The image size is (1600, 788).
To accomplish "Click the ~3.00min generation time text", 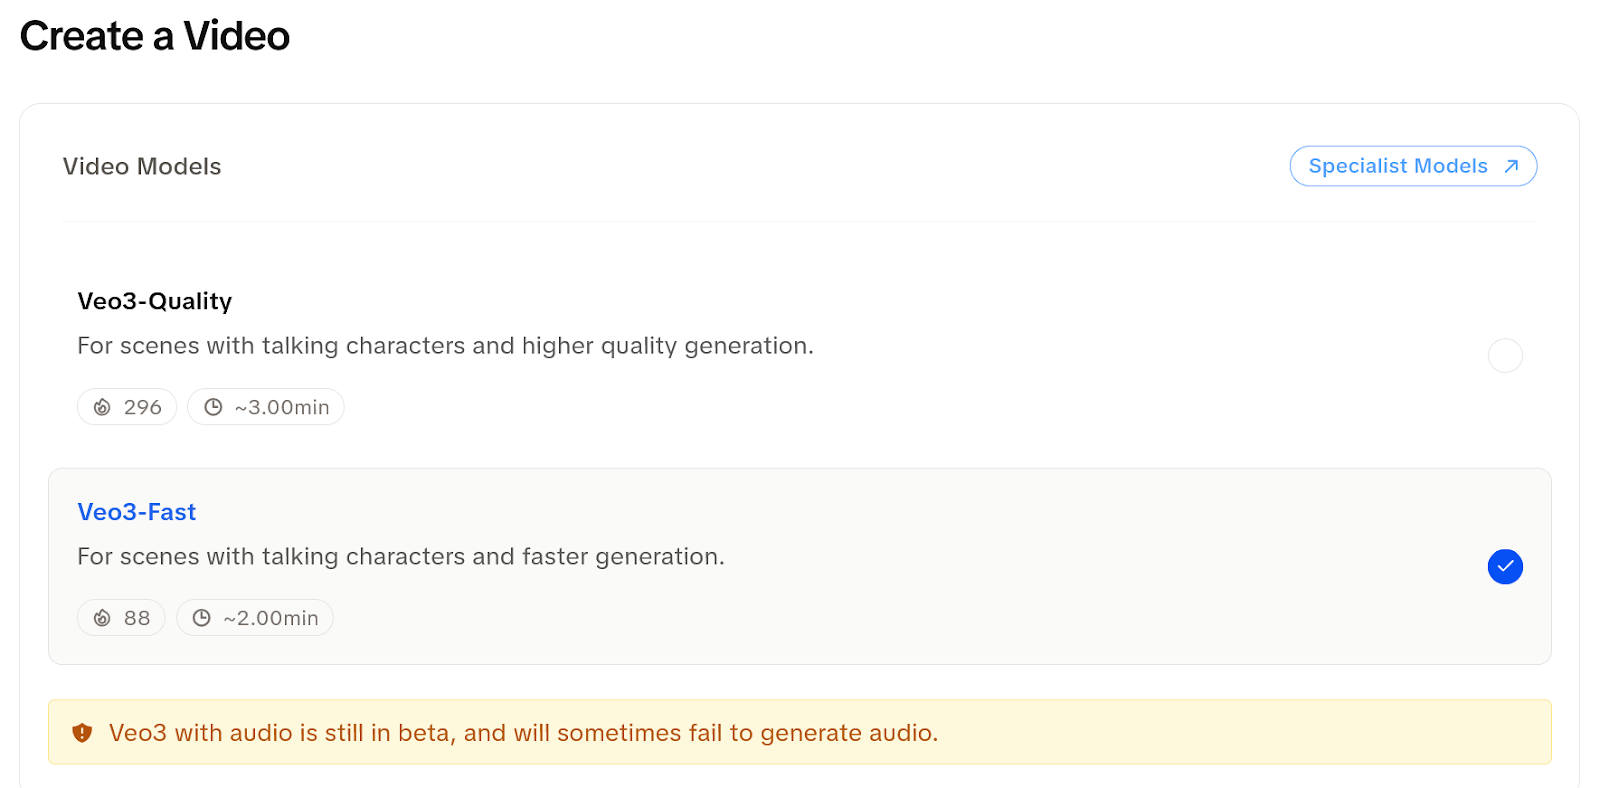I will pyautogui.click(x=282, y=407).
